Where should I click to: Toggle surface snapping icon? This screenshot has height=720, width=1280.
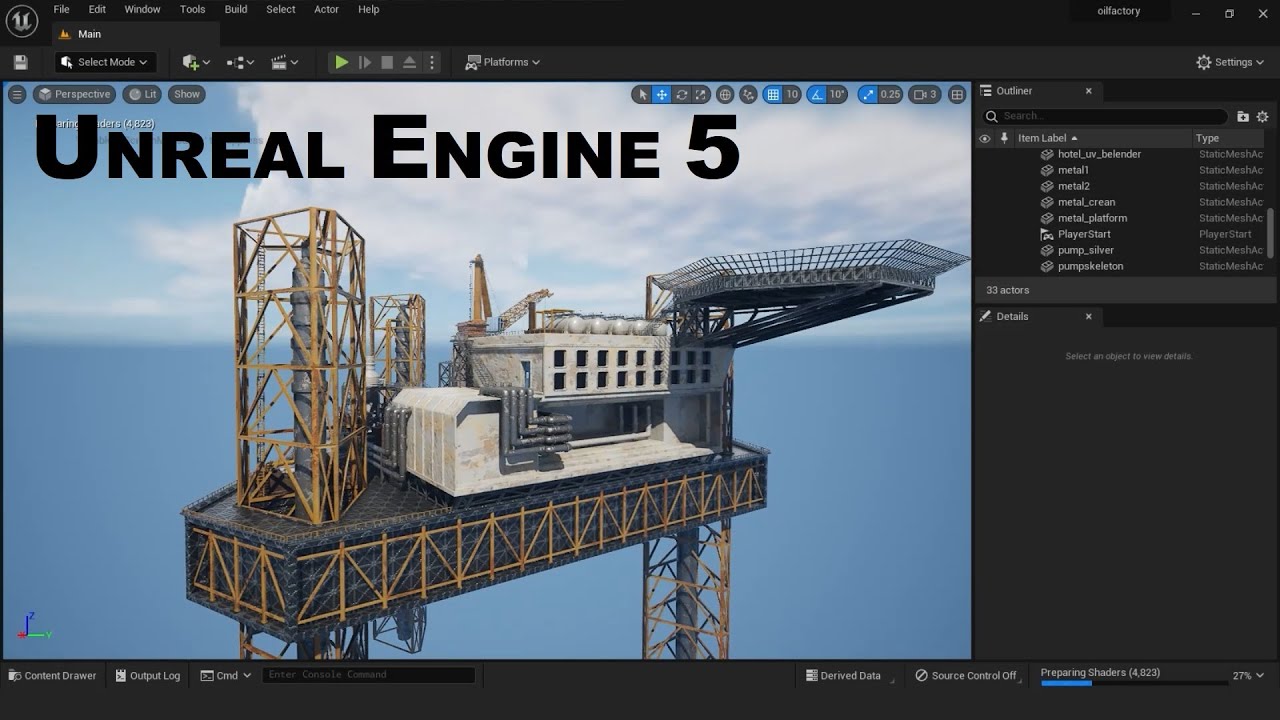pos(748,95)
